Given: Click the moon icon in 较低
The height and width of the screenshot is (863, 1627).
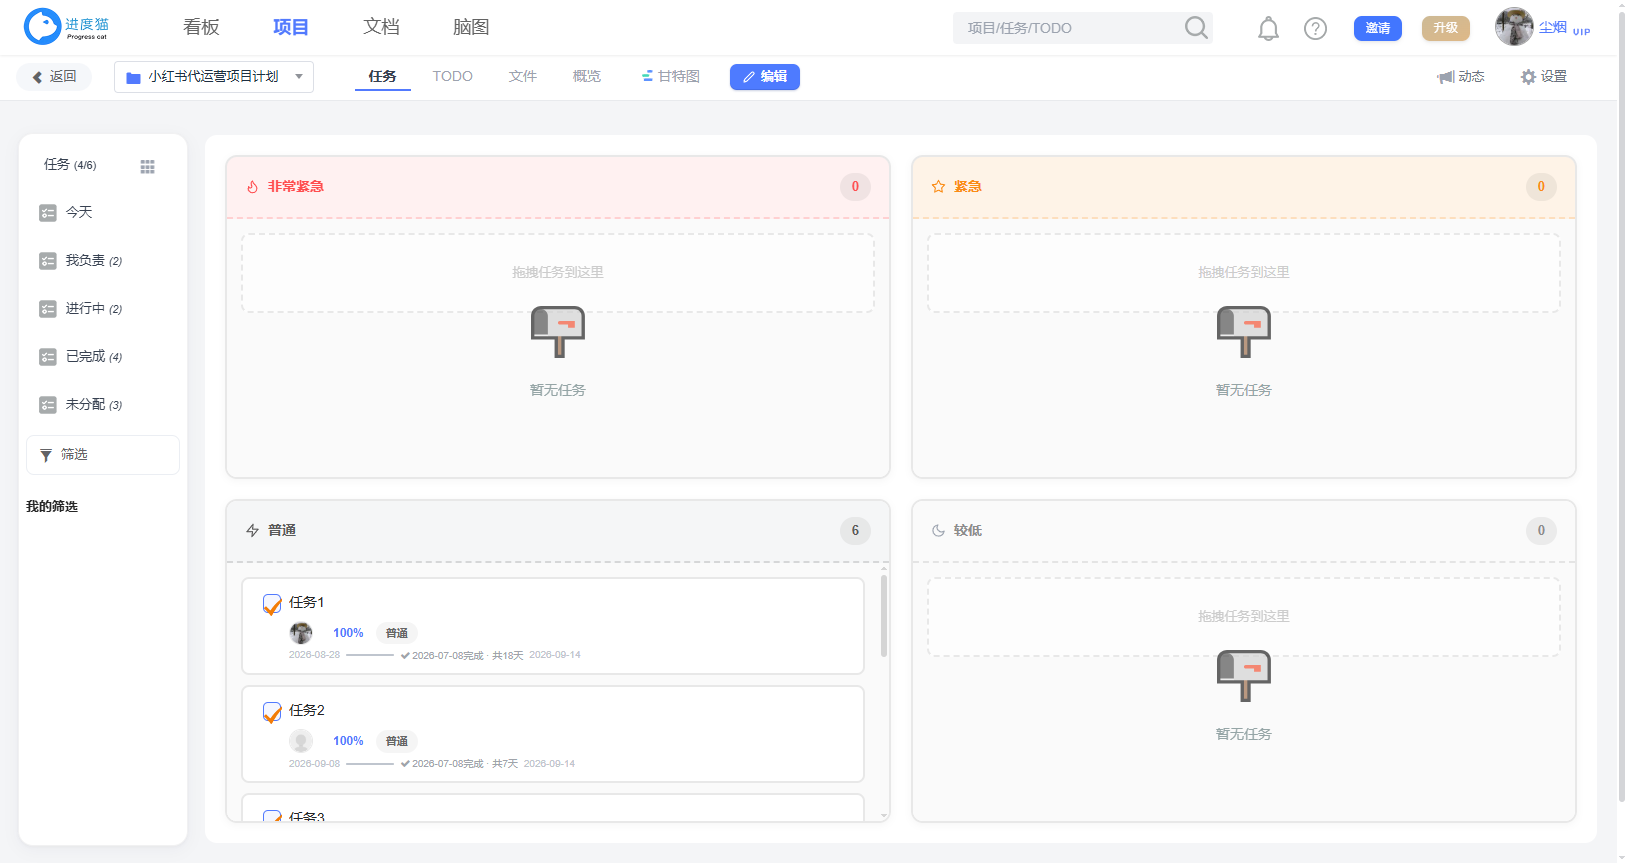Looking at the screenshot, I should 938,531.
